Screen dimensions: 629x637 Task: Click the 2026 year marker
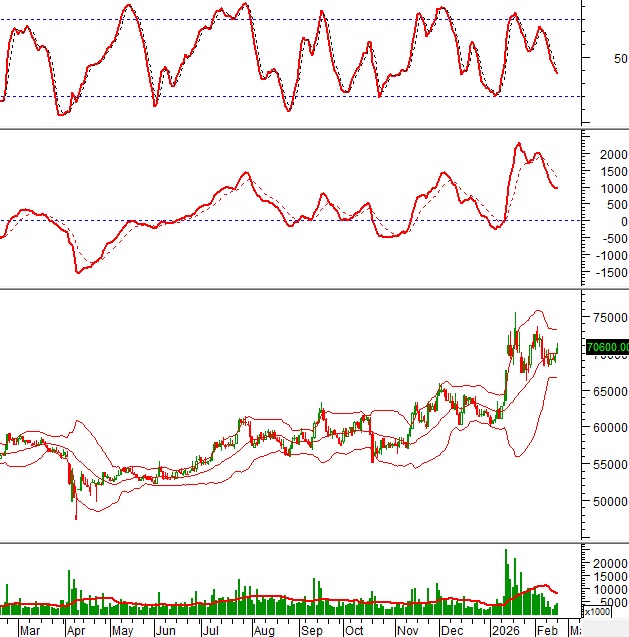[x=501, y=630]
